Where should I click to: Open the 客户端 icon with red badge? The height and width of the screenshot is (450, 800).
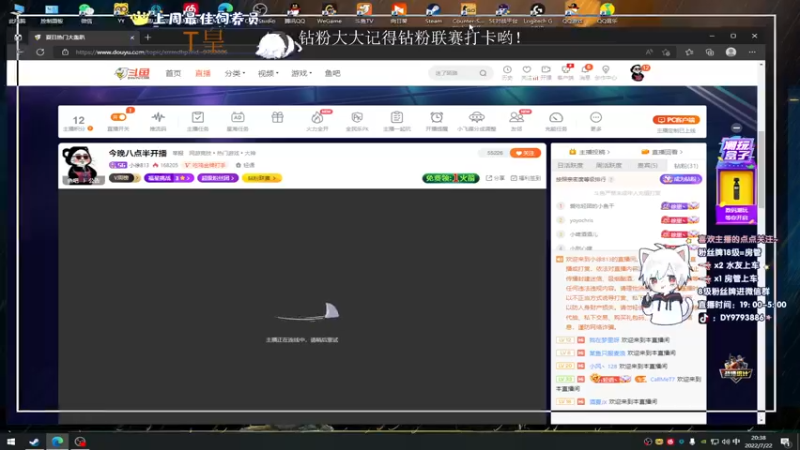[566, 72]
